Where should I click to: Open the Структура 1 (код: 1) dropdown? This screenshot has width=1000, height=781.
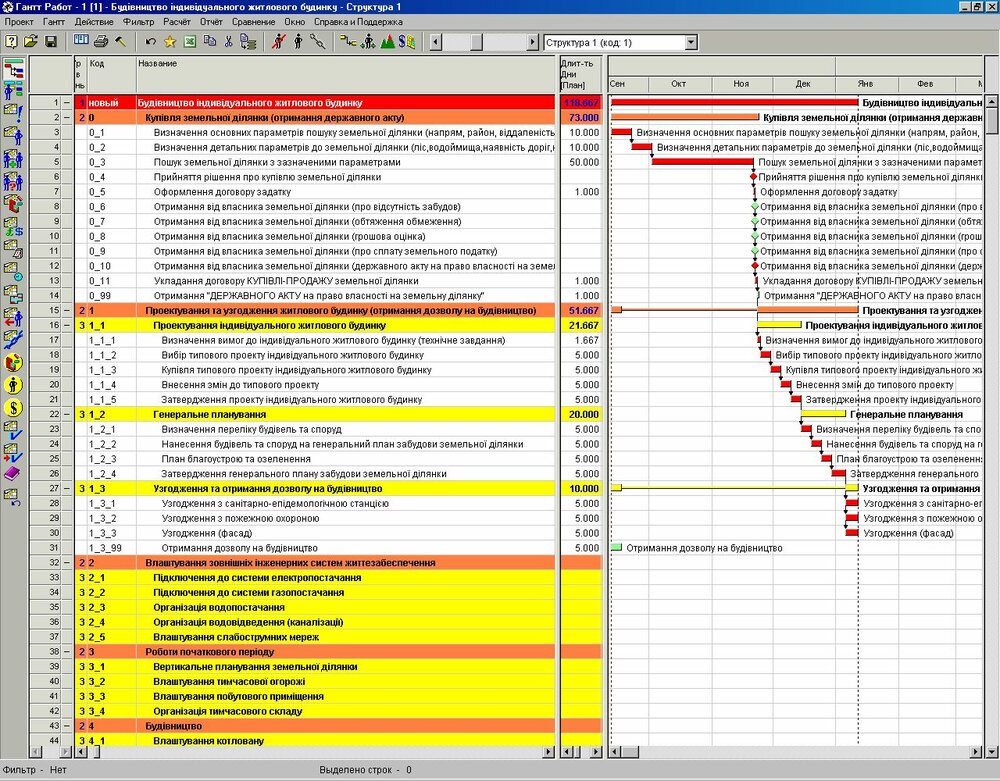690,43
